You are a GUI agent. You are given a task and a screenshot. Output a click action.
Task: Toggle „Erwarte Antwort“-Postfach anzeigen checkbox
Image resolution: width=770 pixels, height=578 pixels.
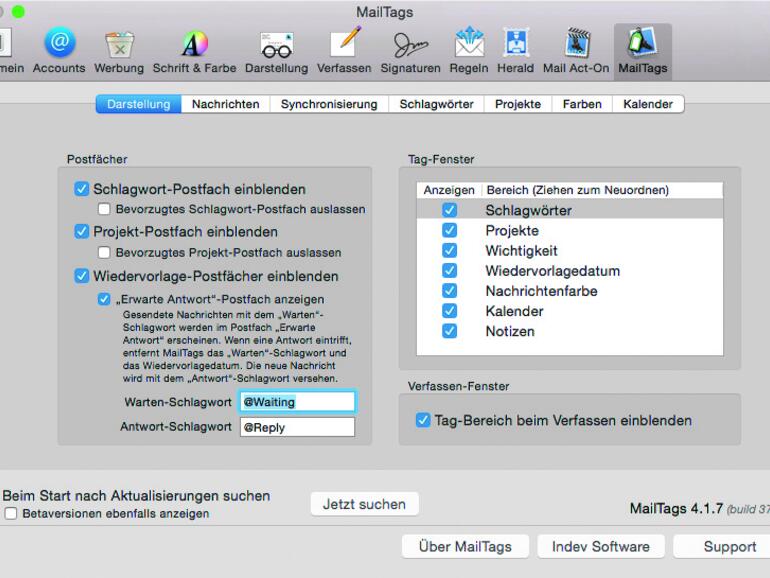point(104,299)
